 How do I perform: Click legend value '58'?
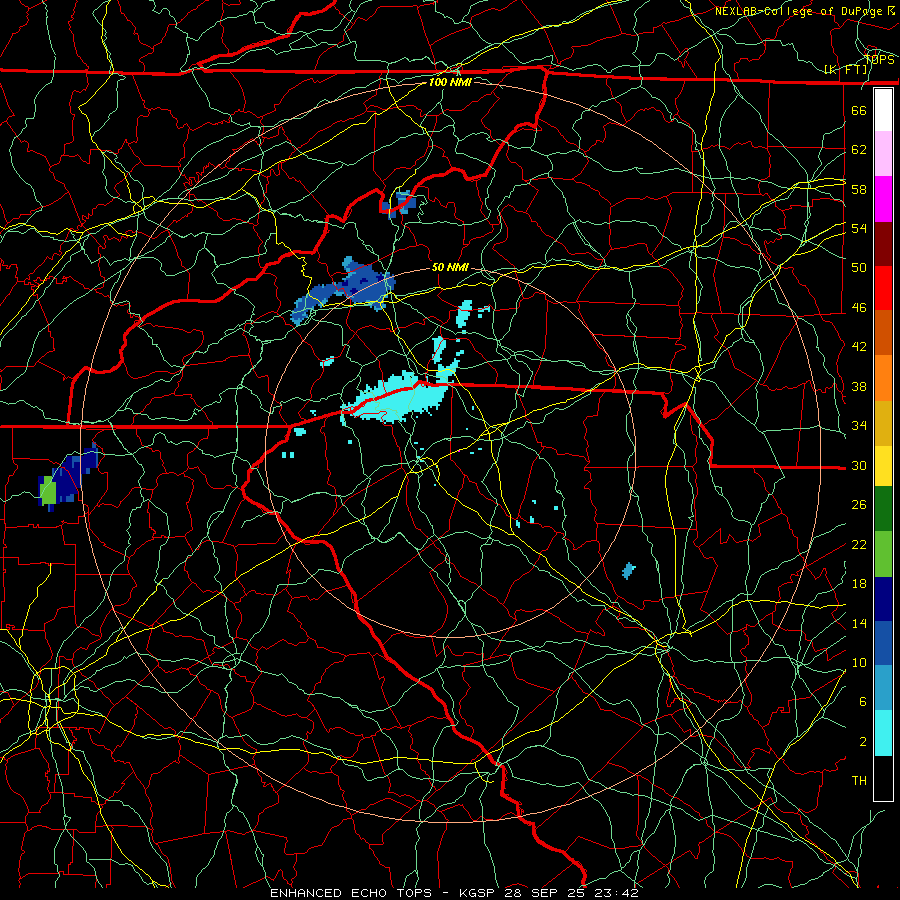click(x=859, y=189)
